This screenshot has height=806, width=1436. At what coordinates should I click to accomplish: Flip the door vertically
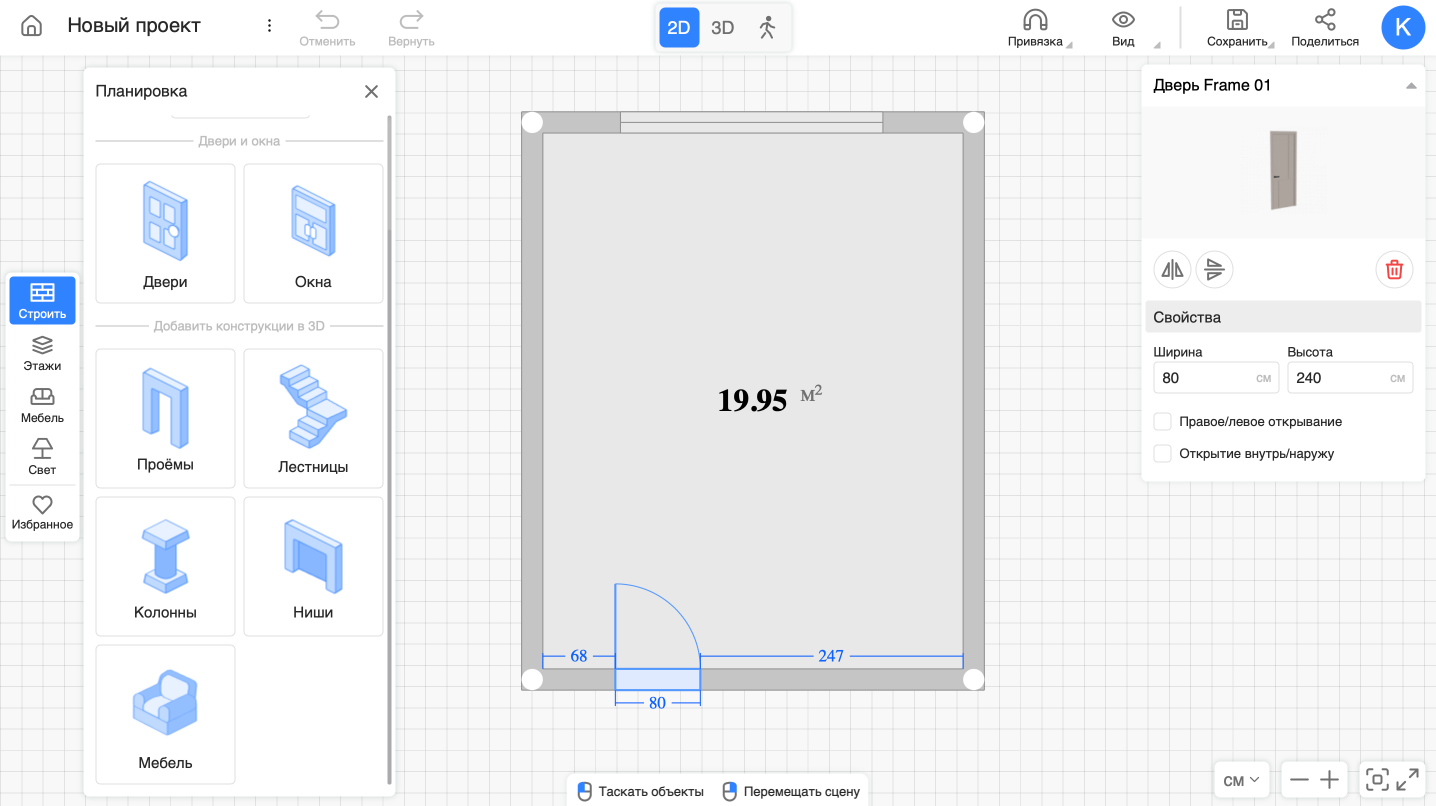pyautogui.click(x=1214, y=269)
